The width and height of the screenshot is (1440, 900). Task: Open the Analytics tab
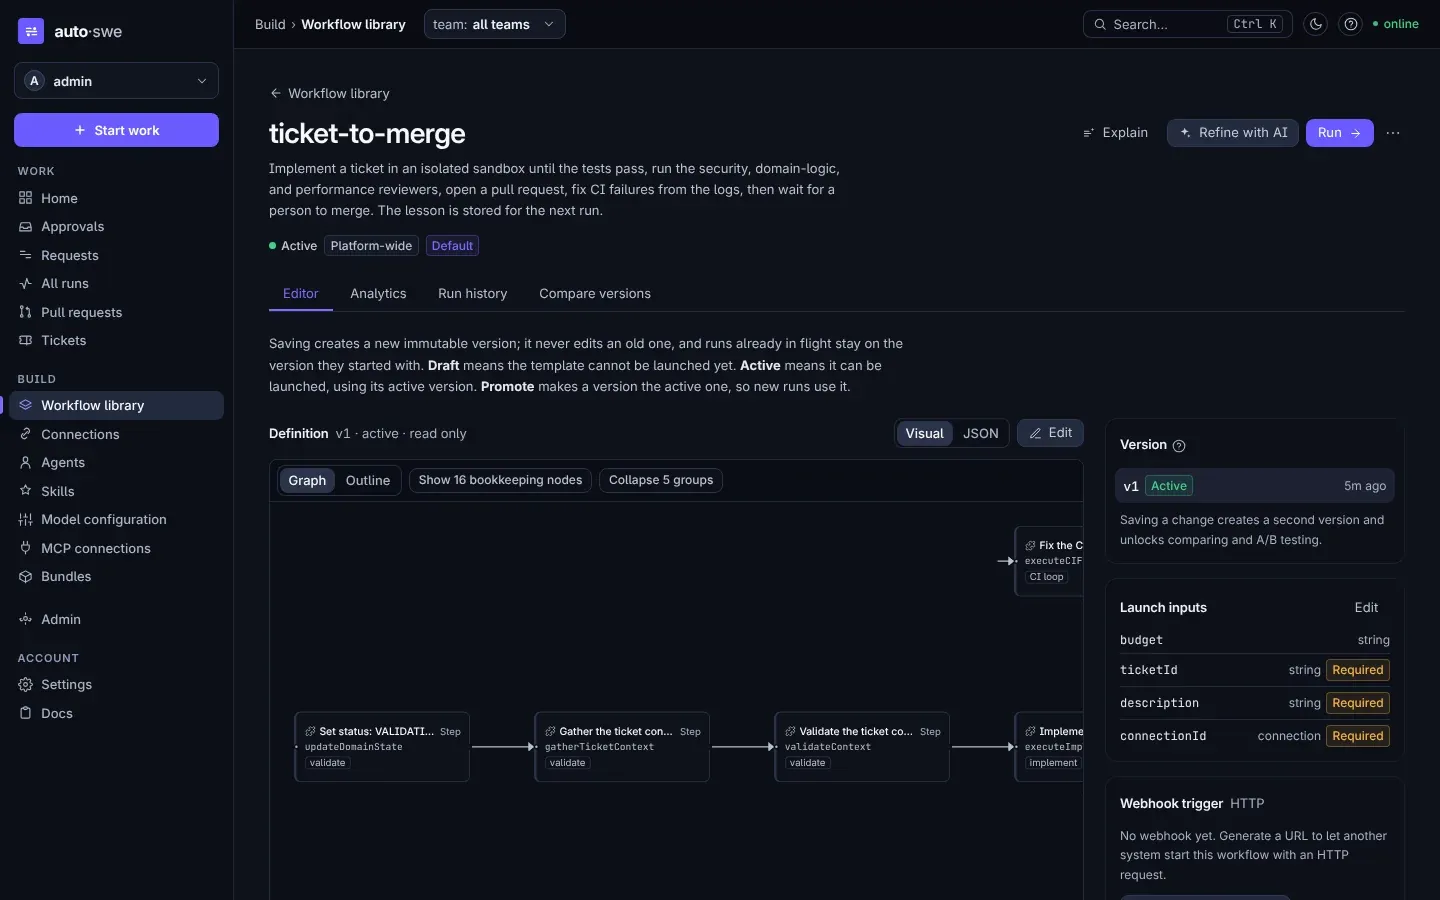point(378,294)
